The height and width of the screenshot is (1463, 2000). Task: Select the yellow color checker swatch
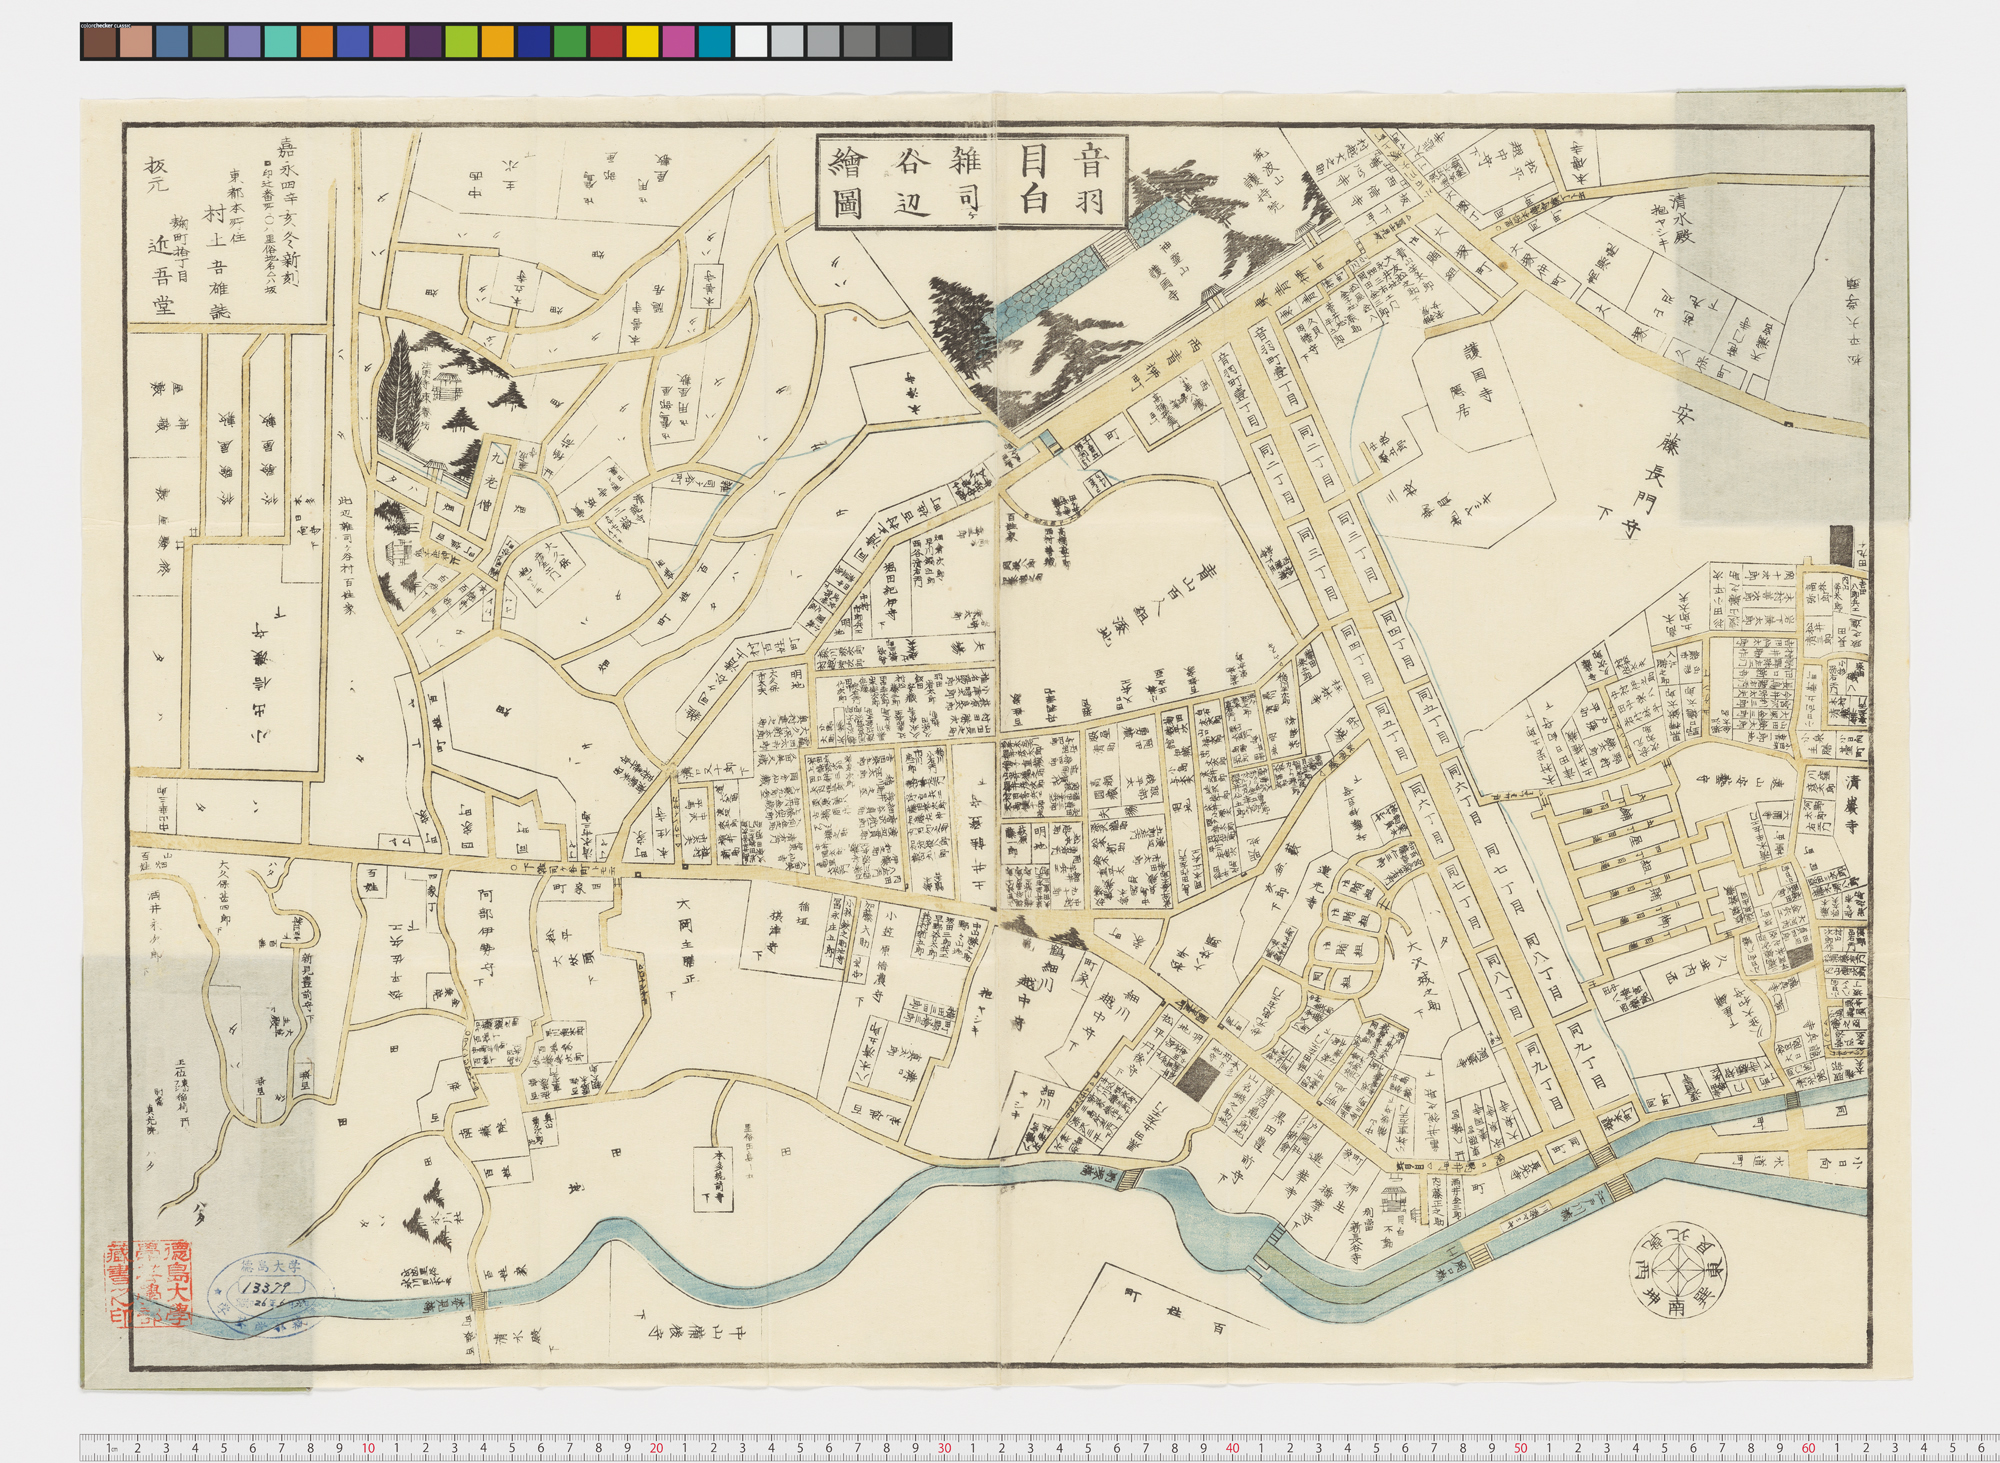(642, 42)
